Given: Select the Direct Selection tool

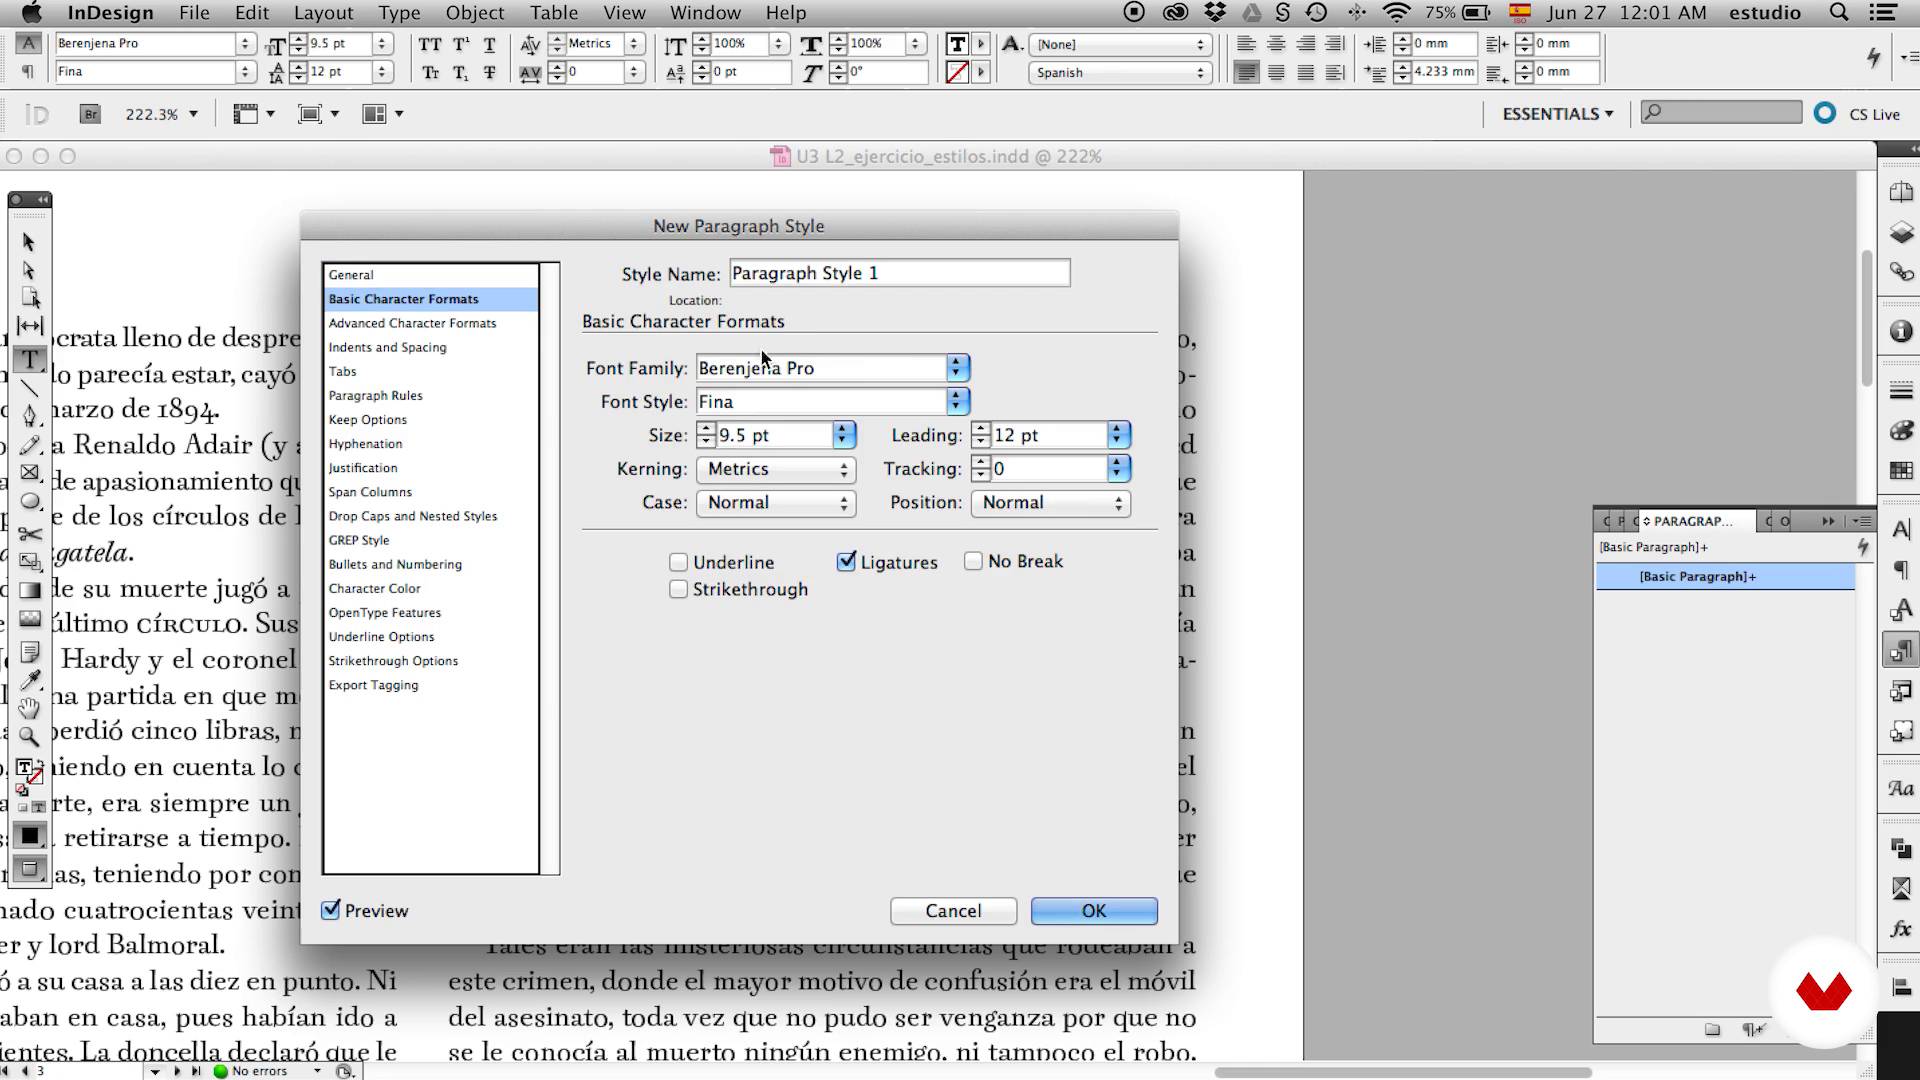Looking at the screenshot, I should pos(29,271).
